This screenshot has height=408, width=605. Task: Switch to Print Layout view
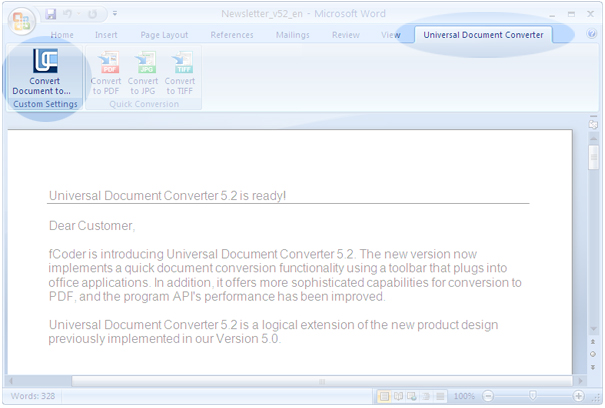384,396
